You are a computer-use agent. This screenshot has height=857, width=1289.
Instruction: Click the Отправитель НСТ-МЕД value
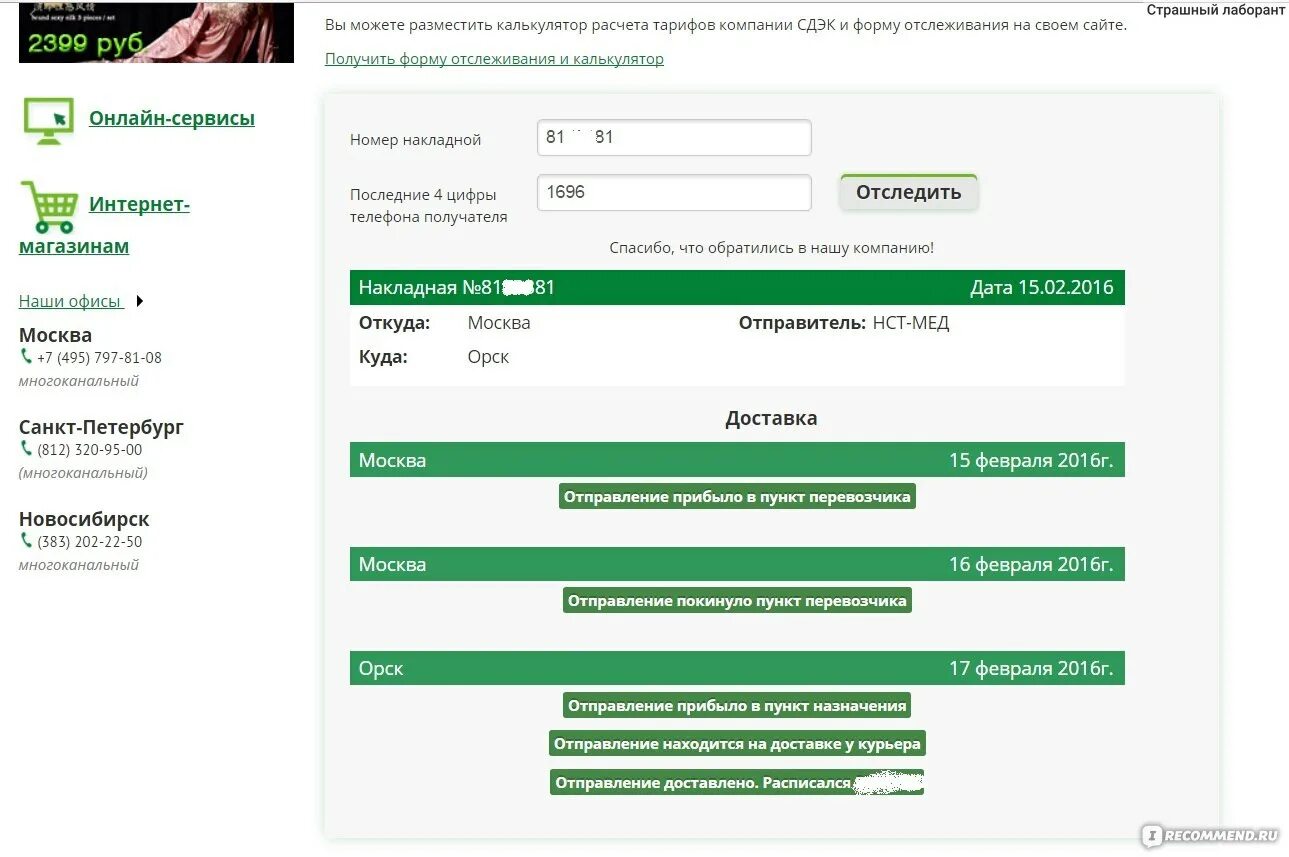point(911,323)
